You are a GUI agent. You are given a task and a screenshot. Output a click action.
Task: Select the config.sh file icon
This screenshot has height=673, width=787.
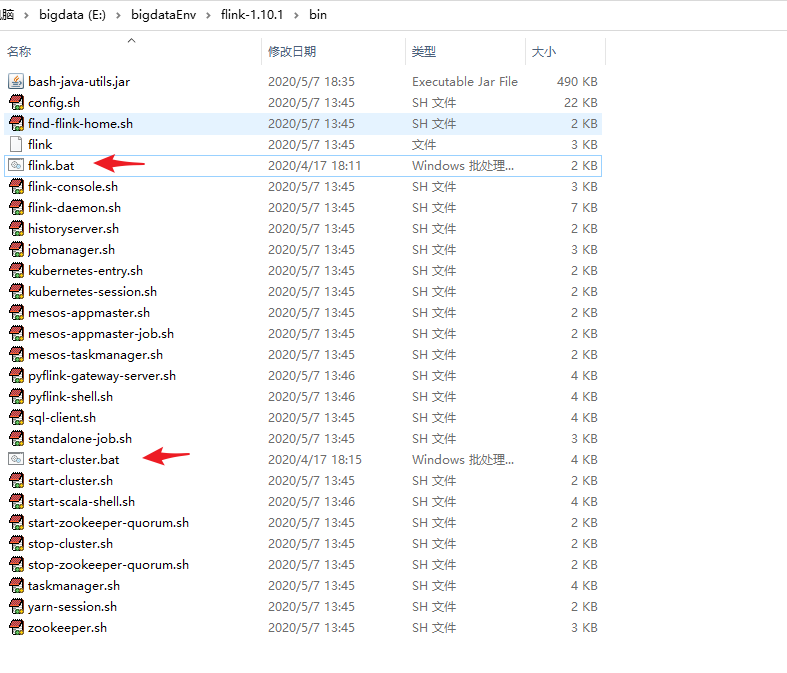(16, 102)
